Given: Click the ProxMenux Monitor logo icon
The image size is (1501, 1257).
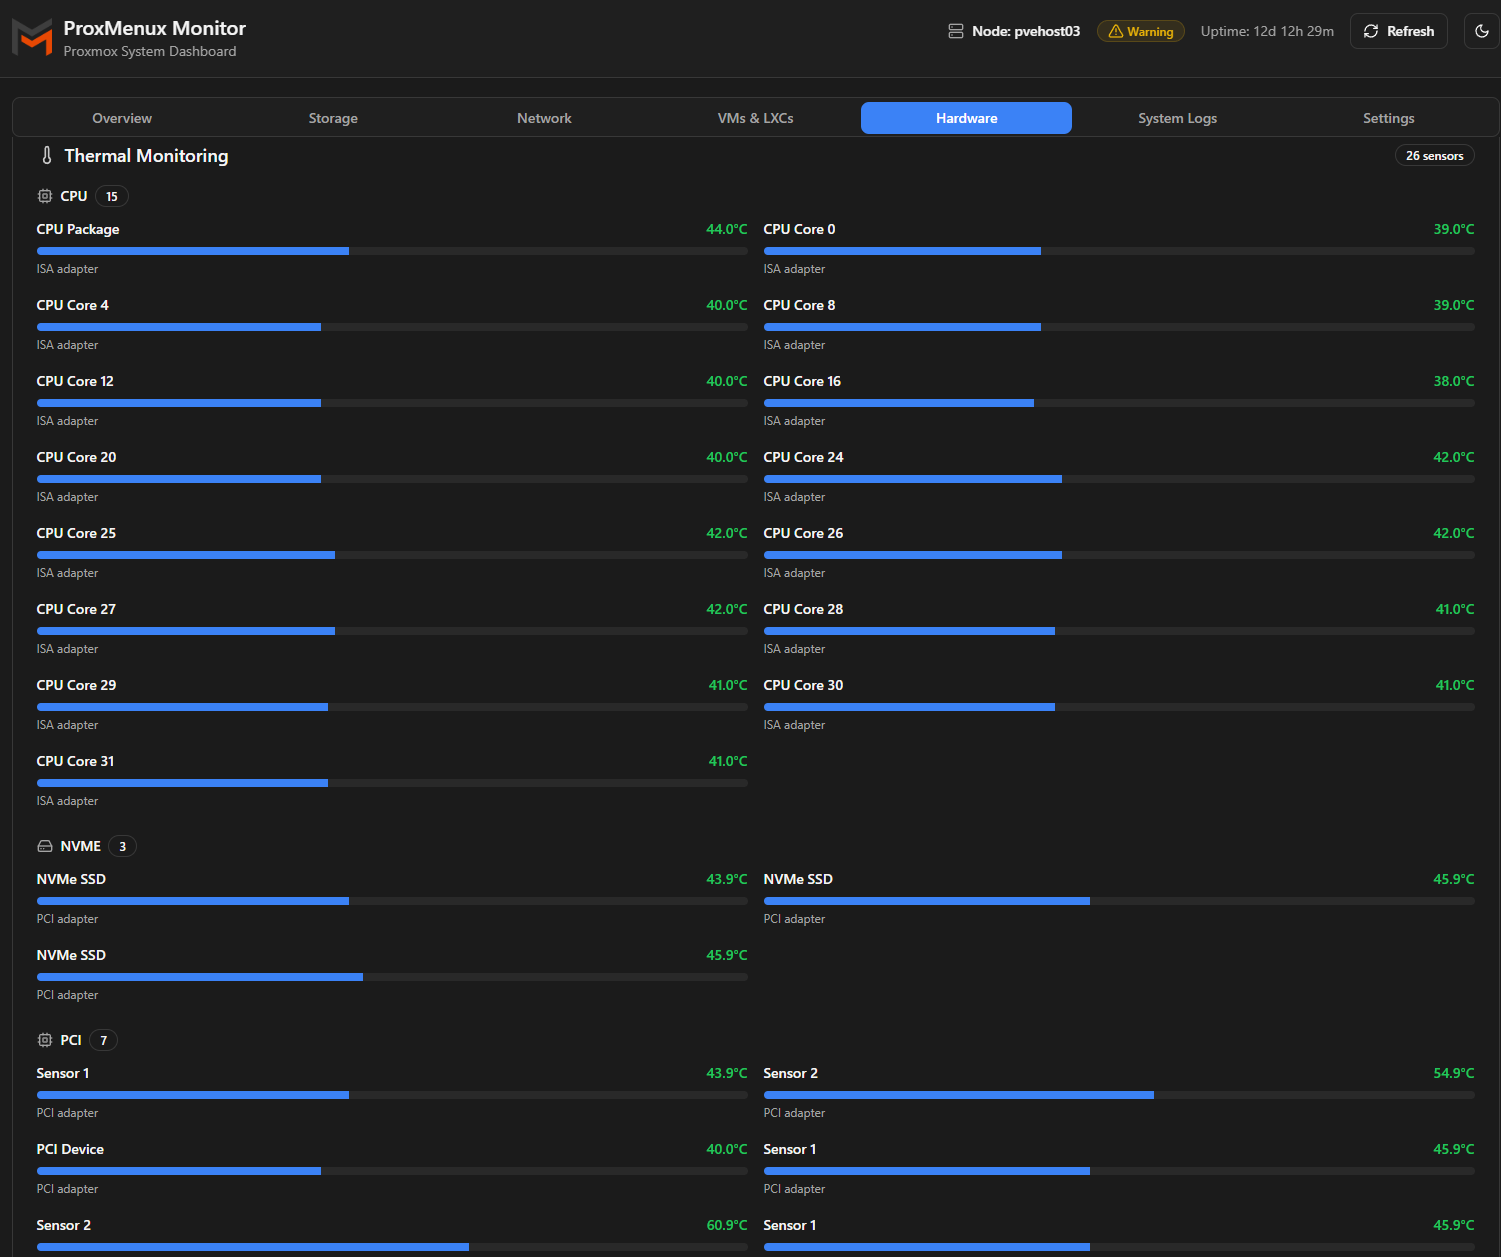Looking at the screenshot, I should point(32,37).
